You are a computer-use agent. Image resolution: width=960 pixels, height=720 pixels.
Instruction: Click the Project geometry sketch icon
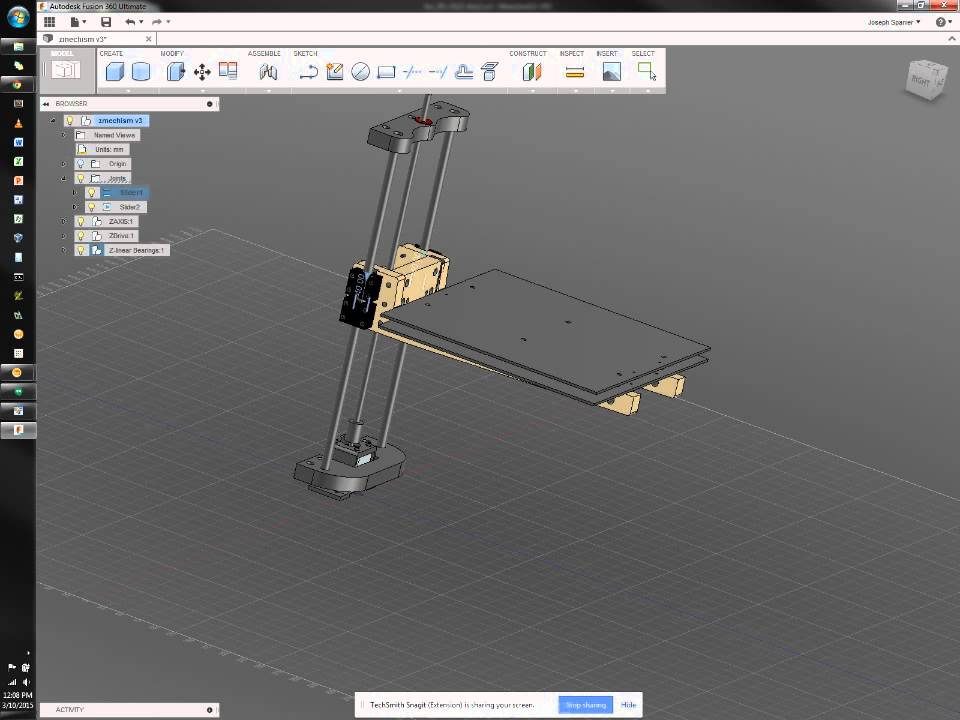click(x=489, y=72)
